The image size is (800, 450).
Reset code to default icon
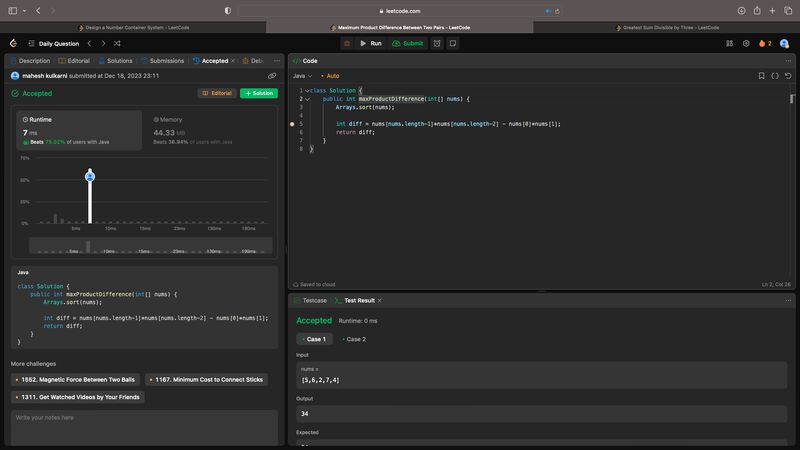click(x=788, y=76)
